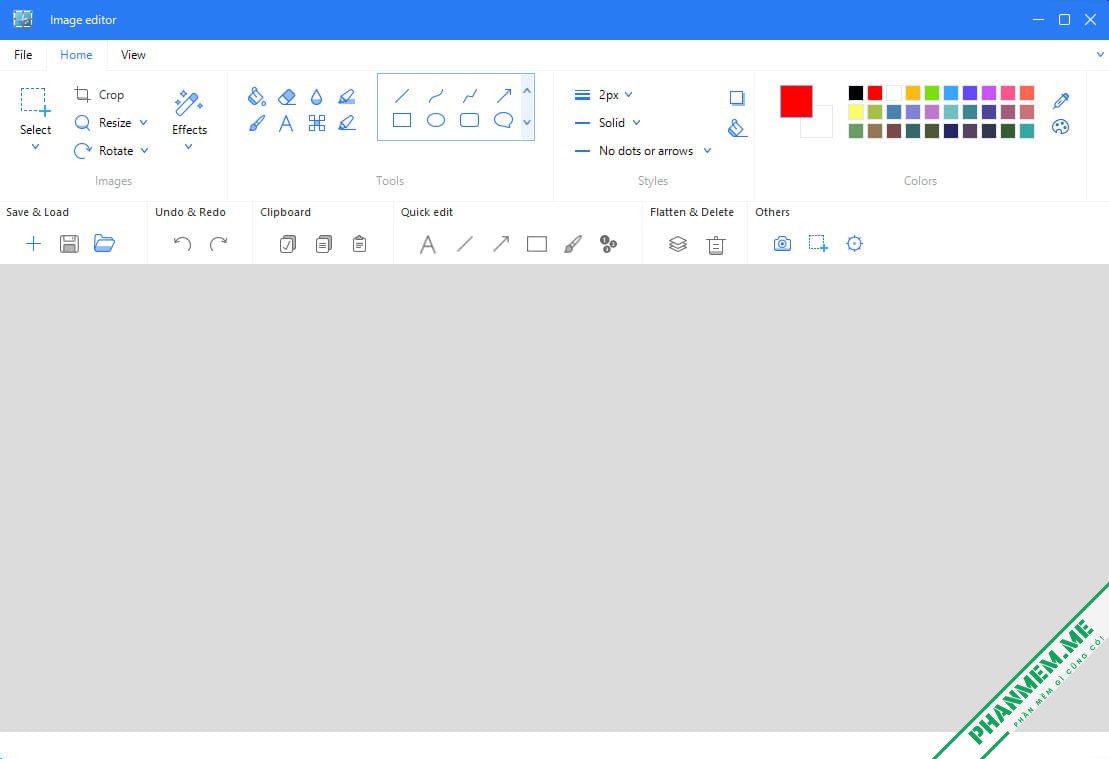Open the File menu
Viewport: 1109px width, 759px height.
(23, 54)
